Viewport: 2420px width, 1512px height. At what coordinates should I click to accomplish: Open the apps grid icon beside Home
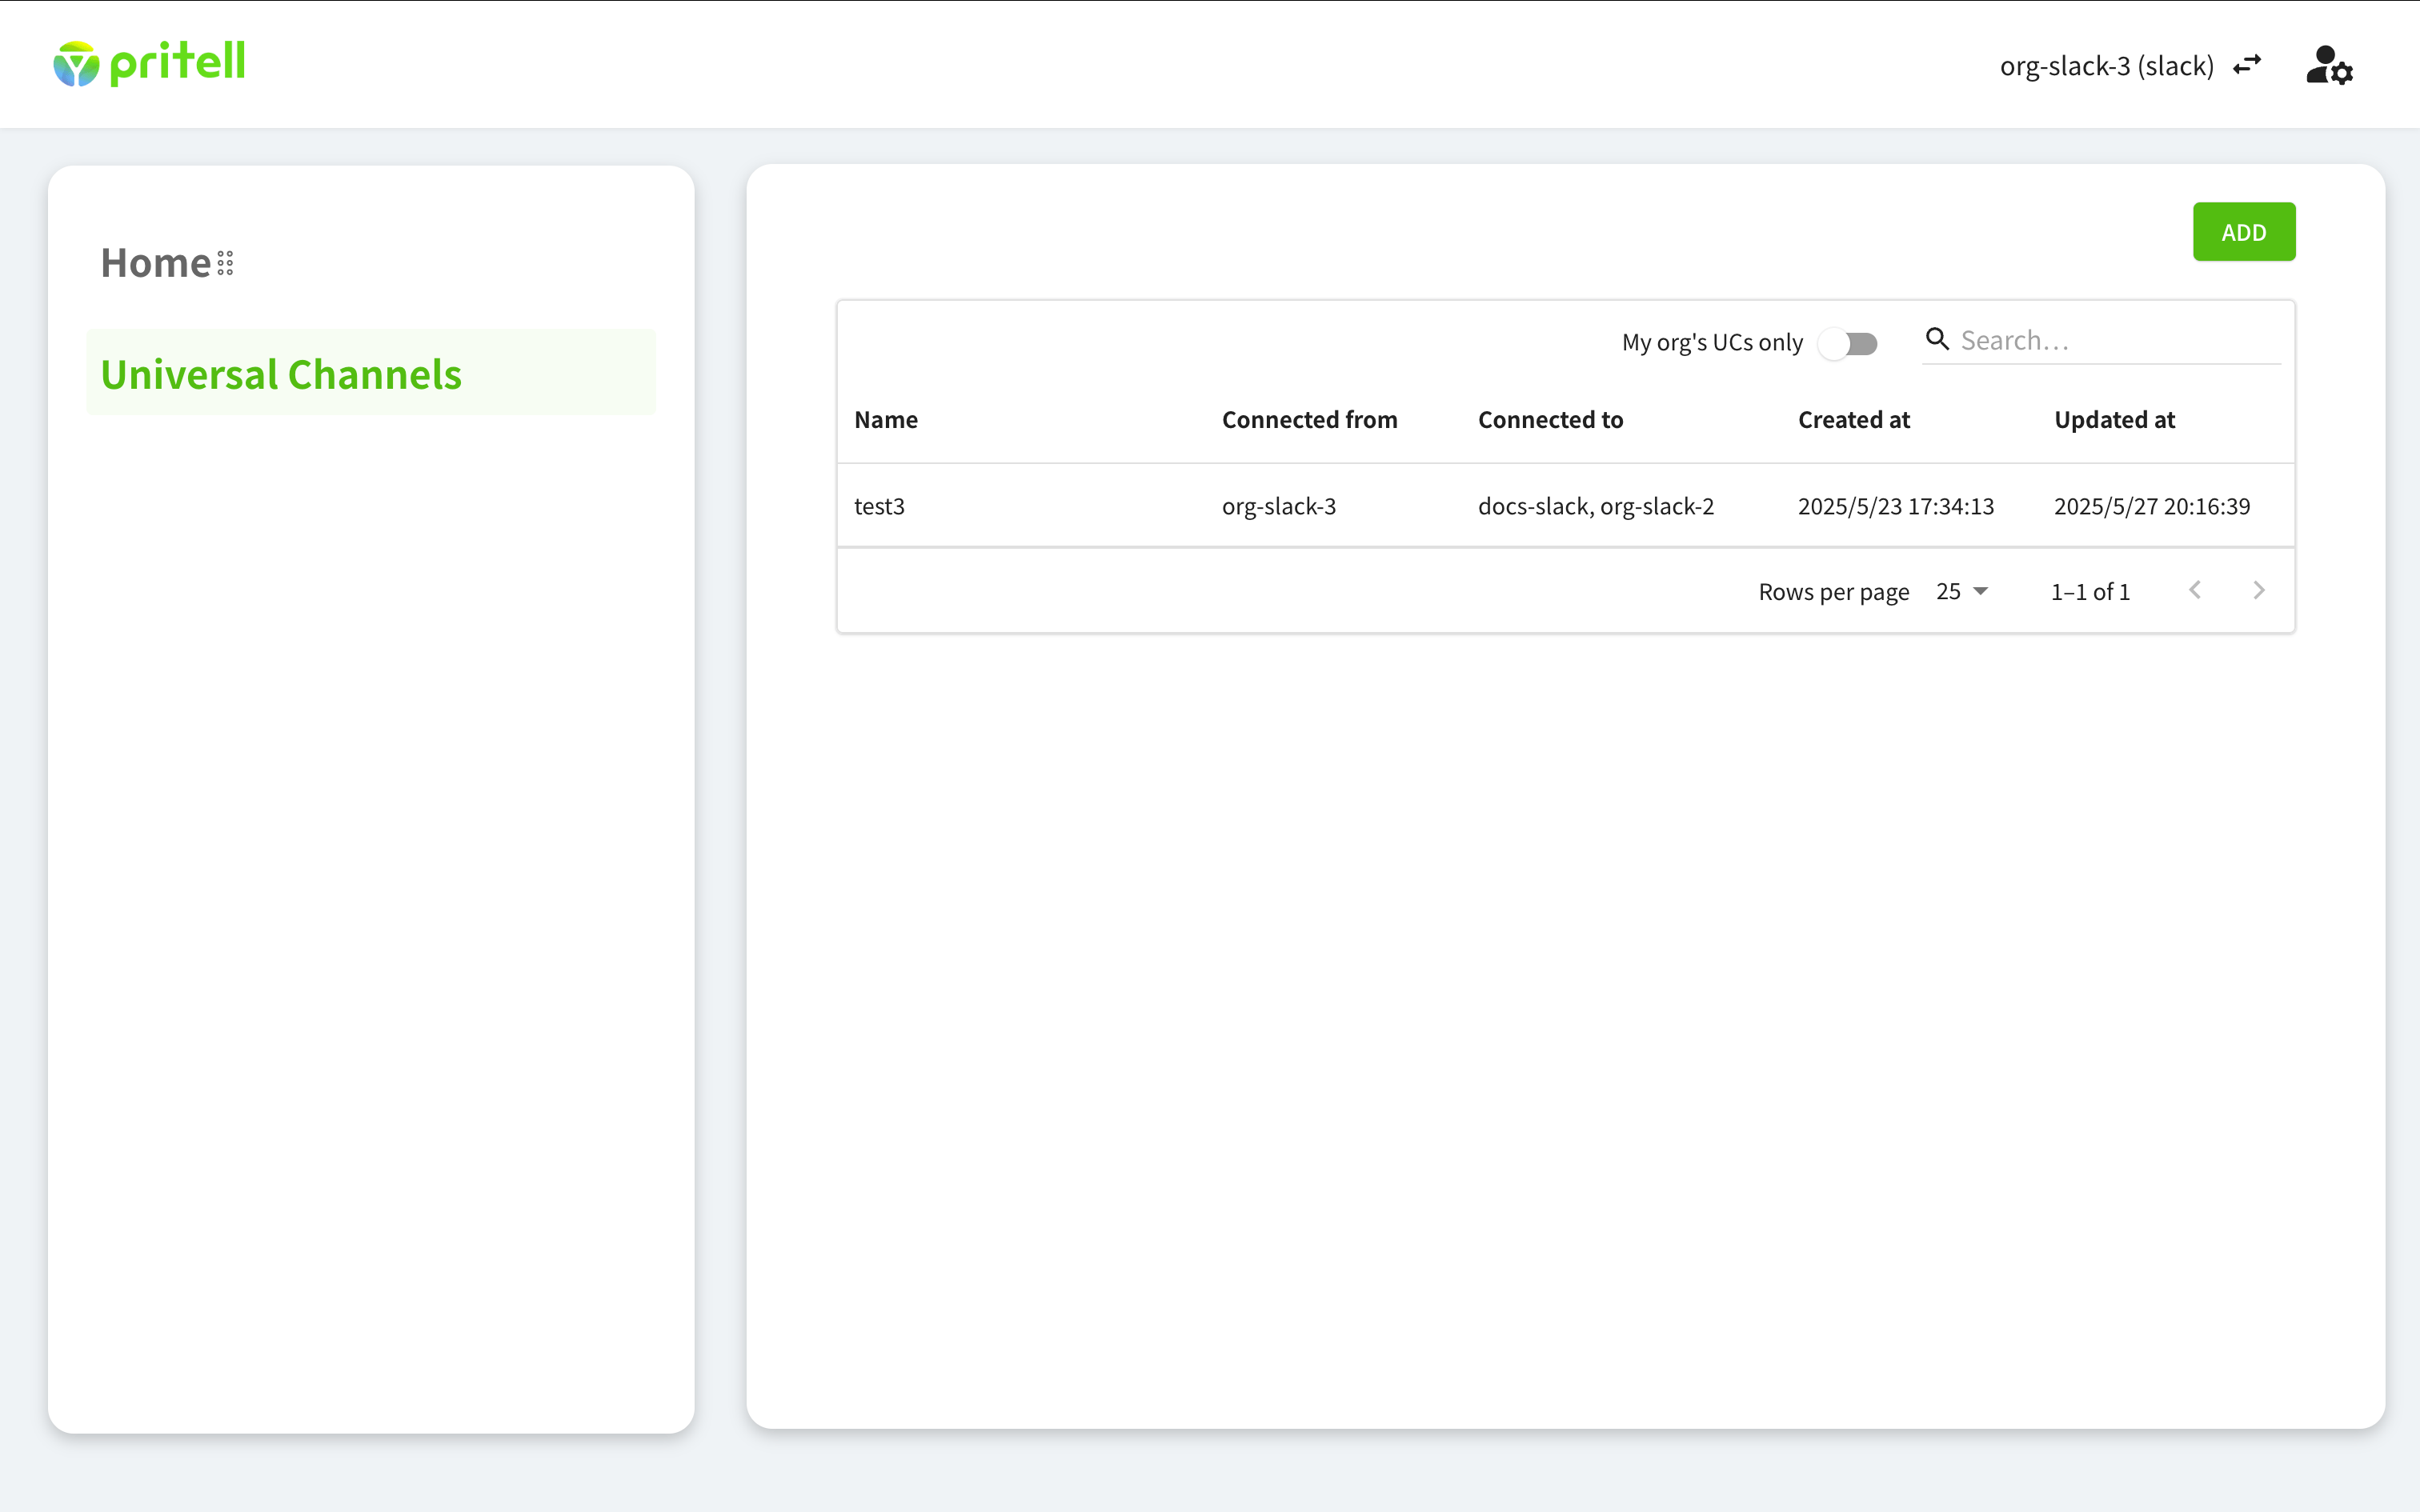pyautogui.click(x=225, y=263)
